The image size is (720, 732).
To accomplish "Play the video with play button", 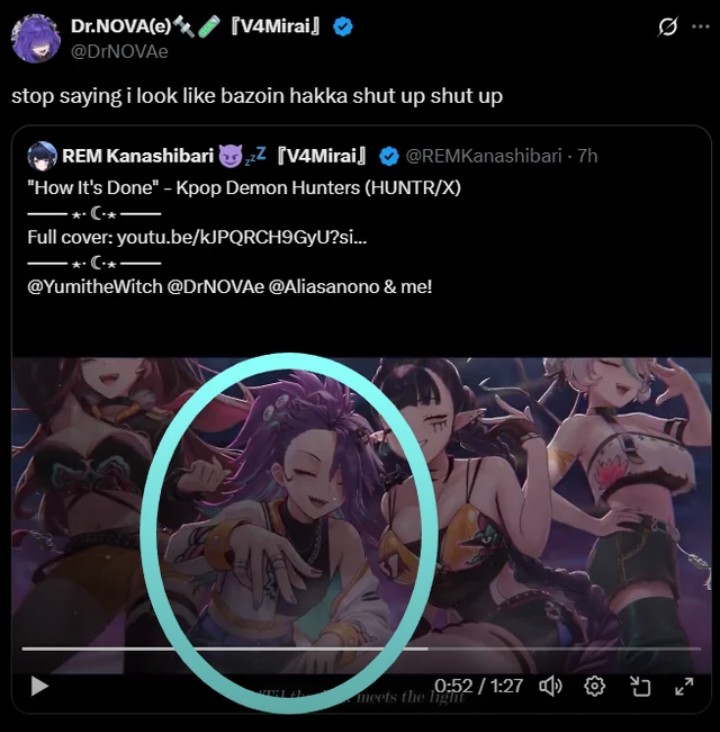I will pos(39,686).
